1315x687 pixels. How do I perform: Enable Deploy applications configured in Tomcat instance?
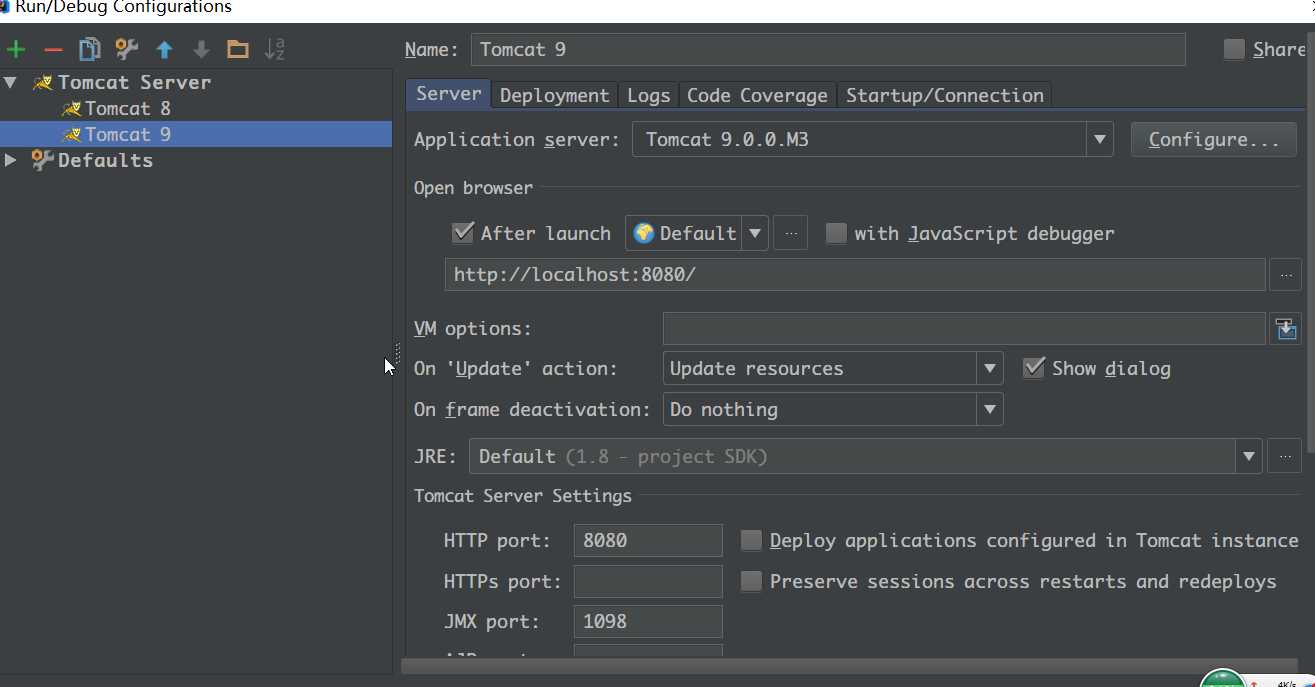tap(751, 541)
